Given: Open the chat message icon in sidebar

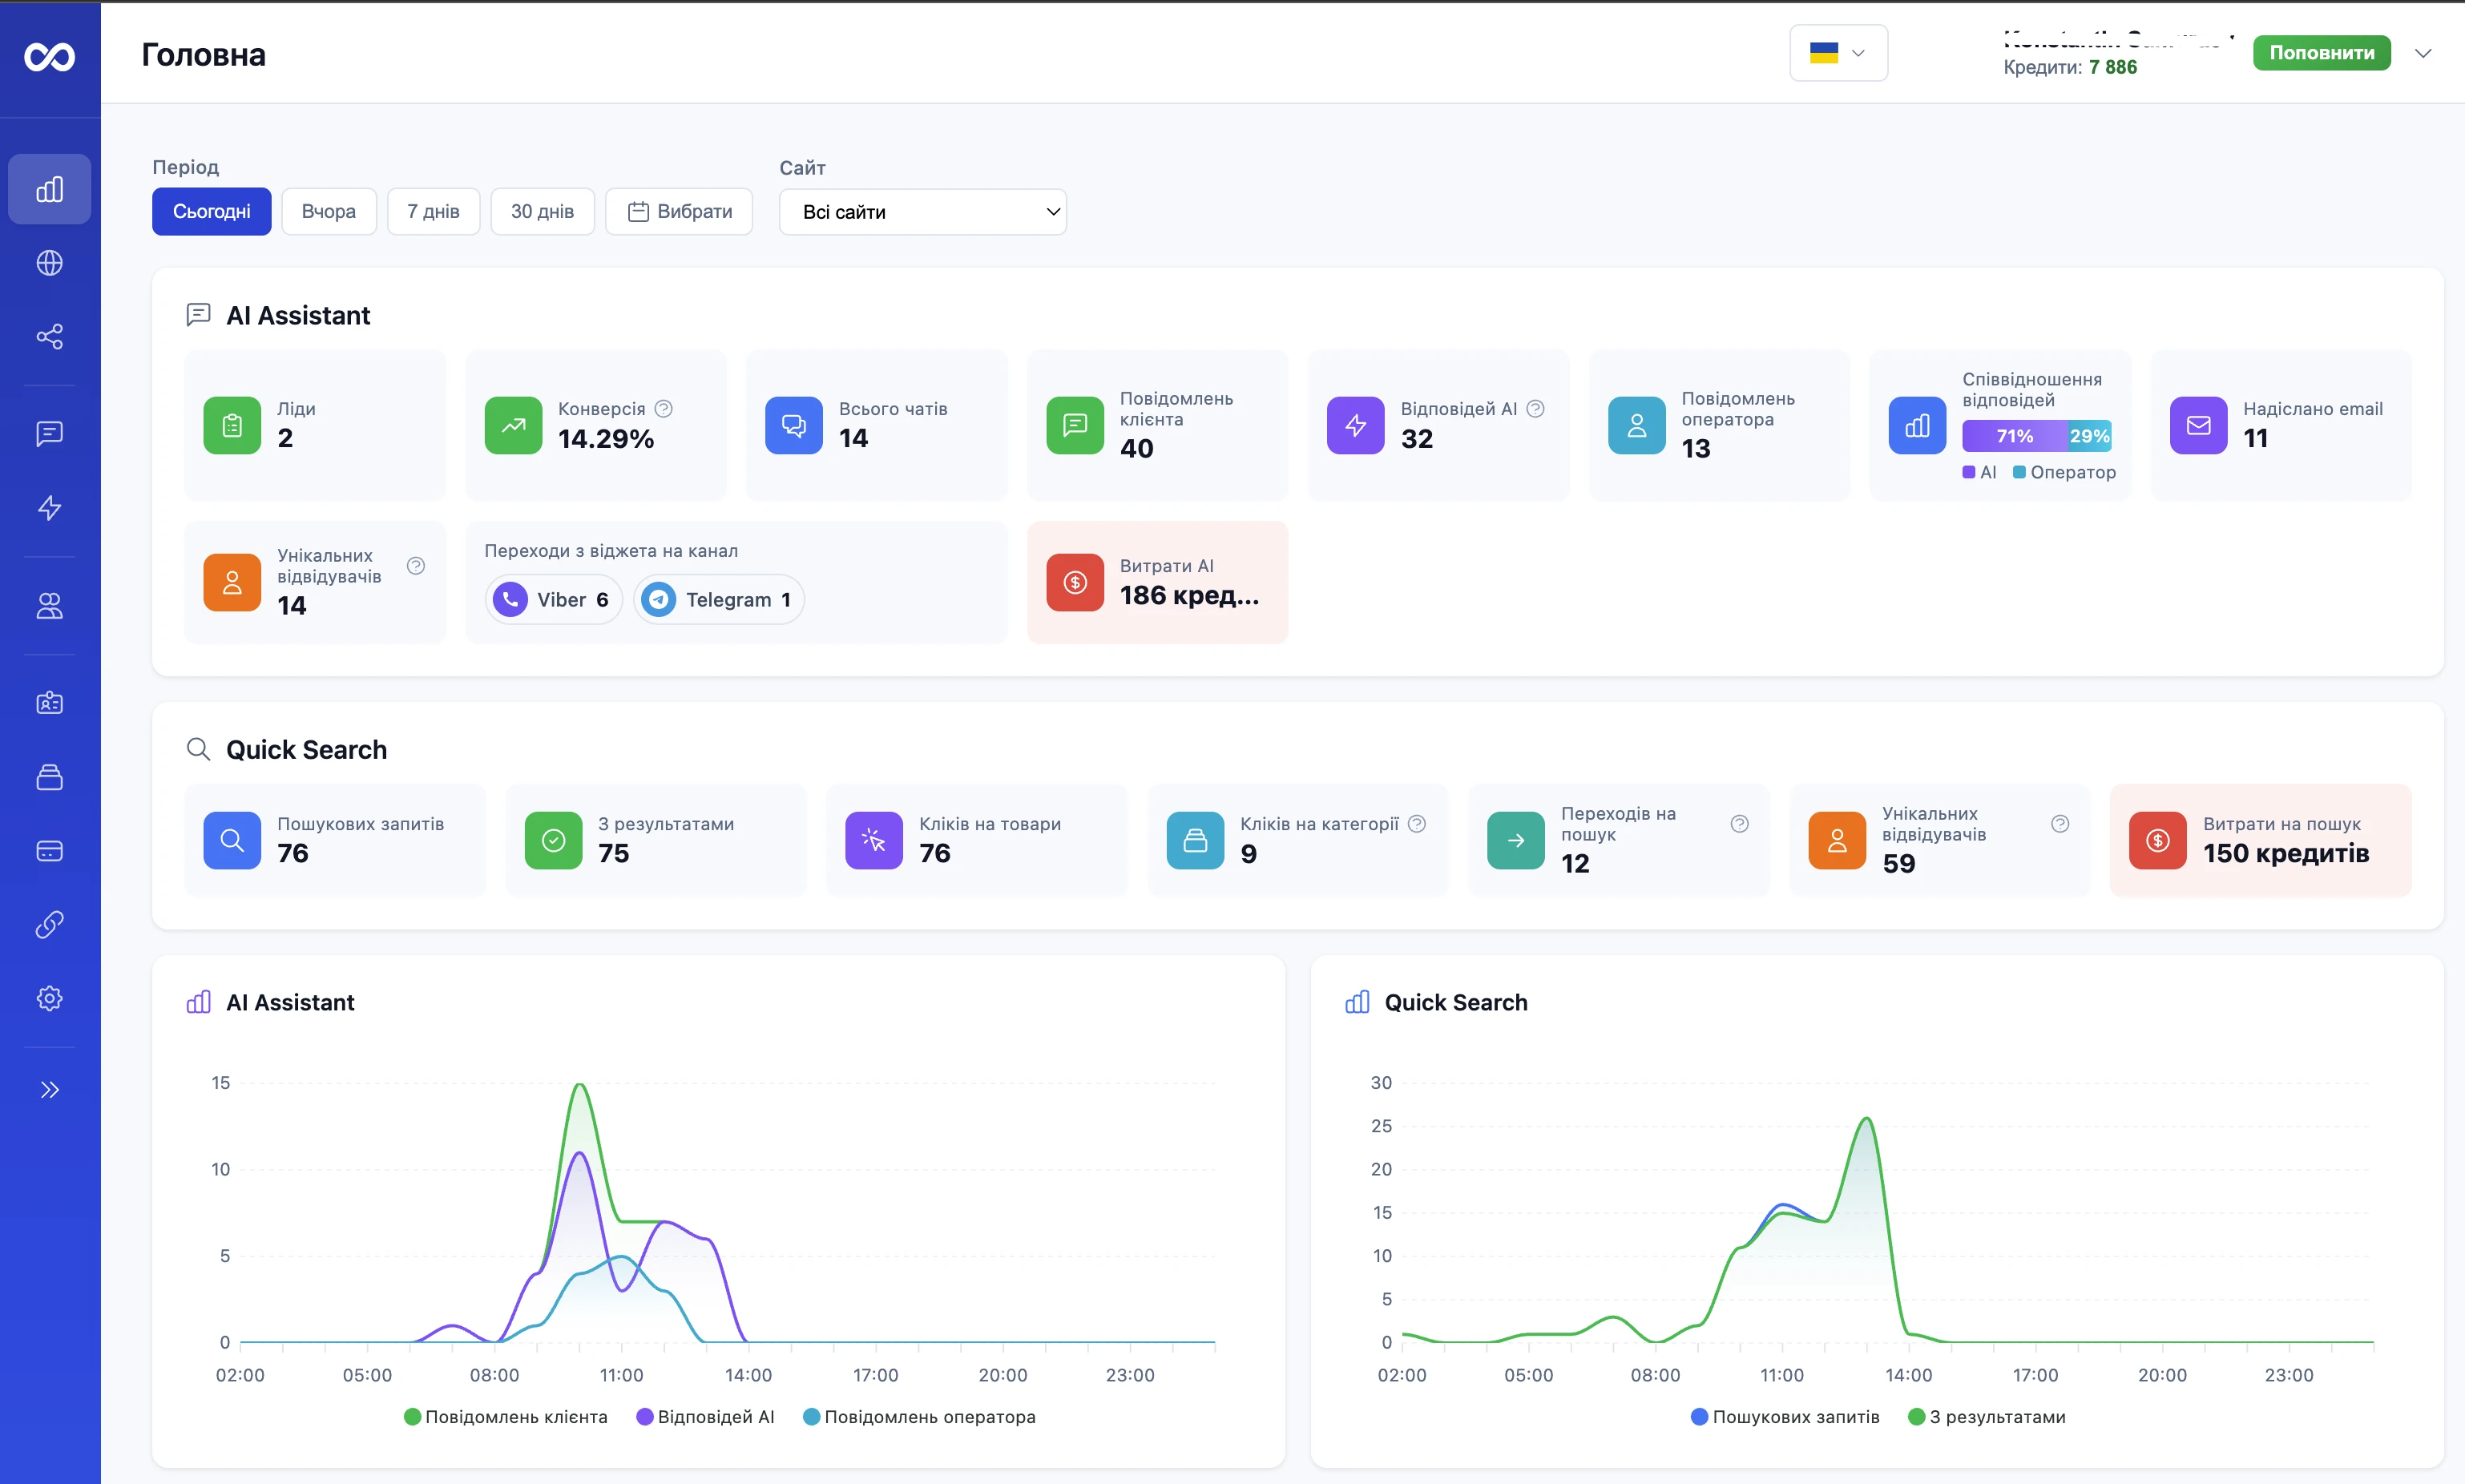Looking at the screenshot, I should coord(49,433).
